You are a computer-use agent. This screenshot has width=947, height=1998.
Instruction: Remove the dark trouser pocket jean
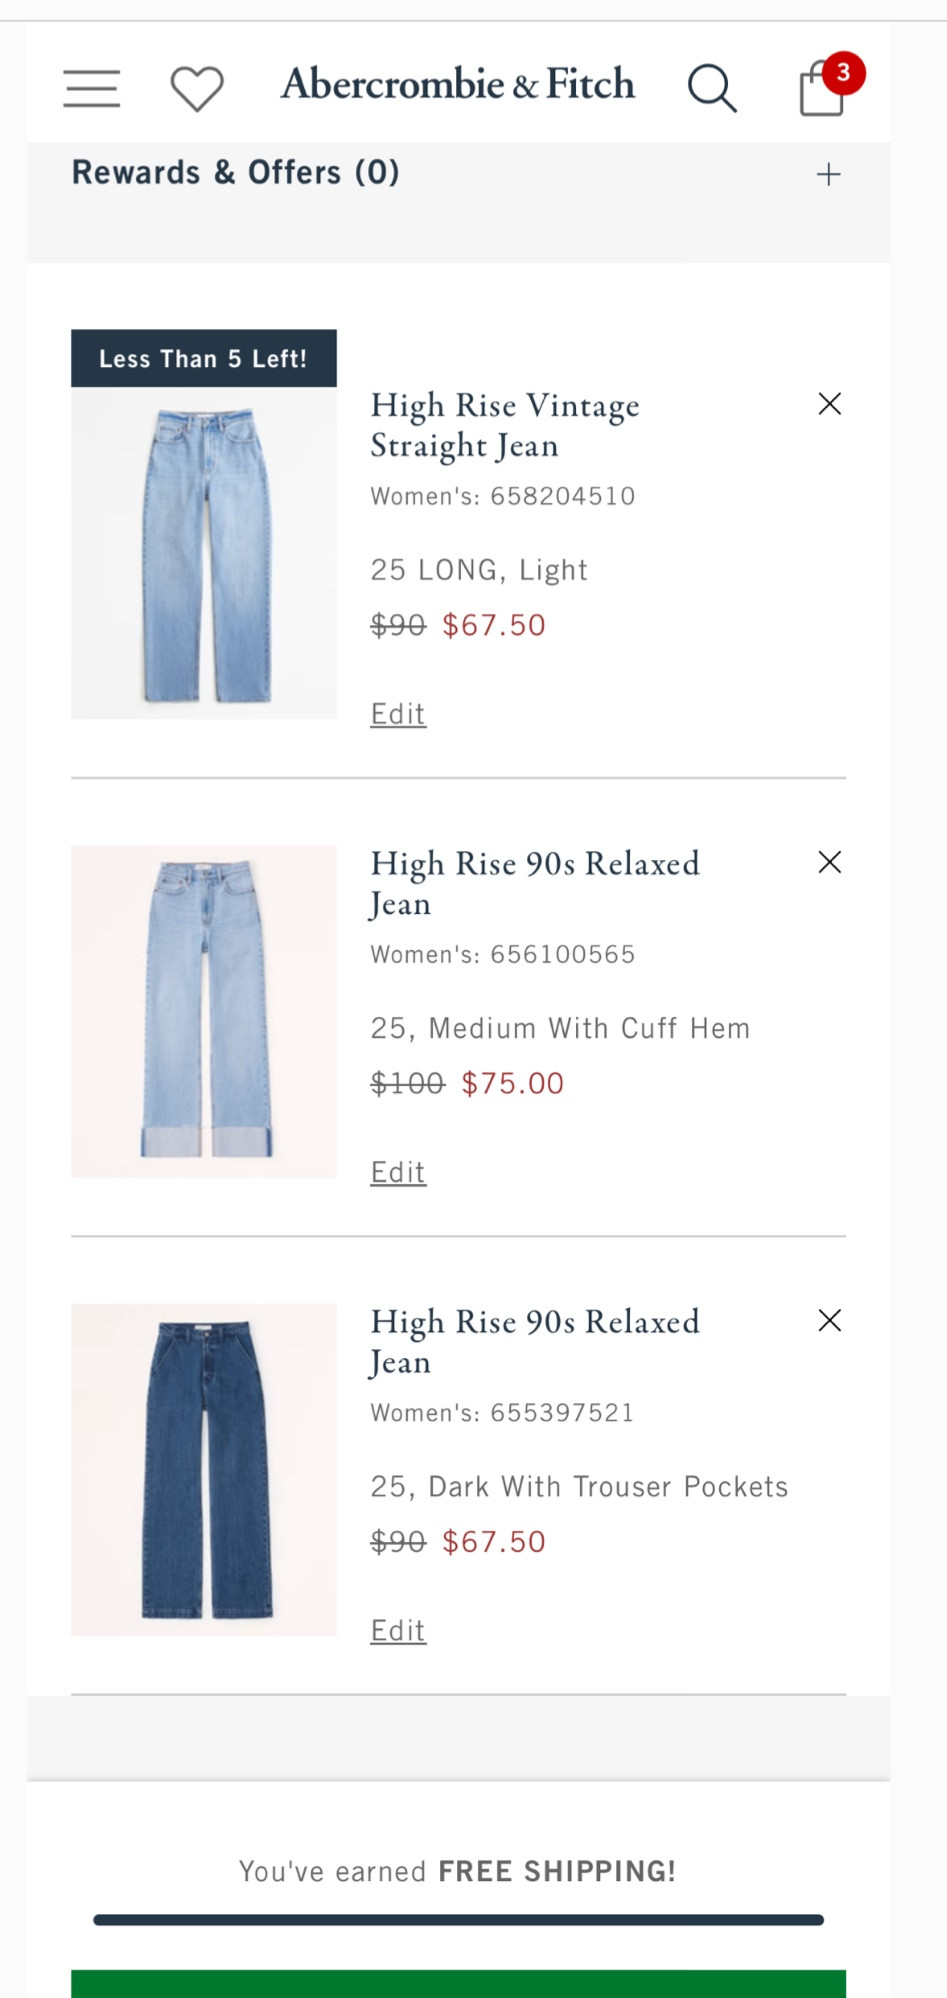coord(829,1320)
